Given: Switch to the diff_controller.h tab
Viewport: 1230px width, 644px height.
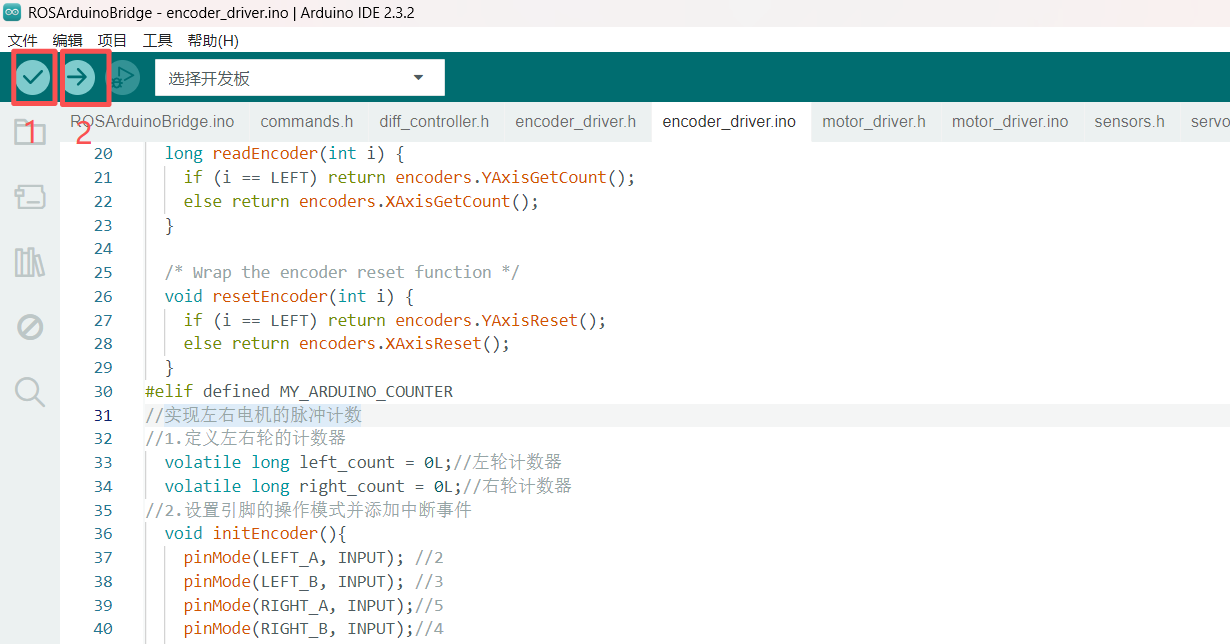Looking at the screenshot, I should (x=434, y=122).
